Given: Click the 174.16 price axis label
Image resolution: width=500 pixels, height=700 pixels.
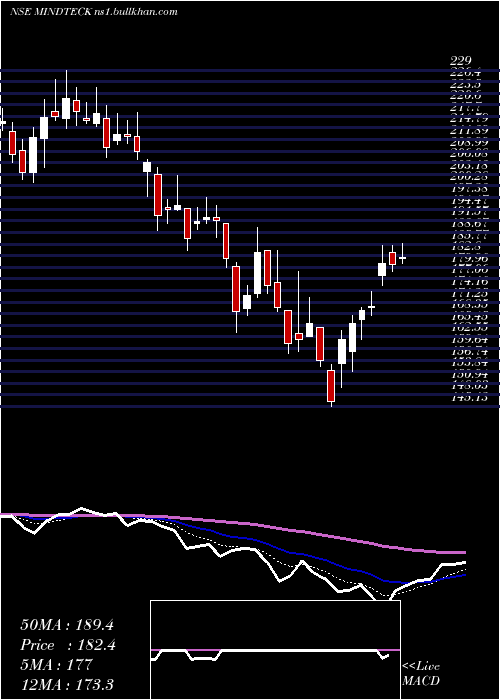Looking at the screenshot, I should click(x=468, y=282).
